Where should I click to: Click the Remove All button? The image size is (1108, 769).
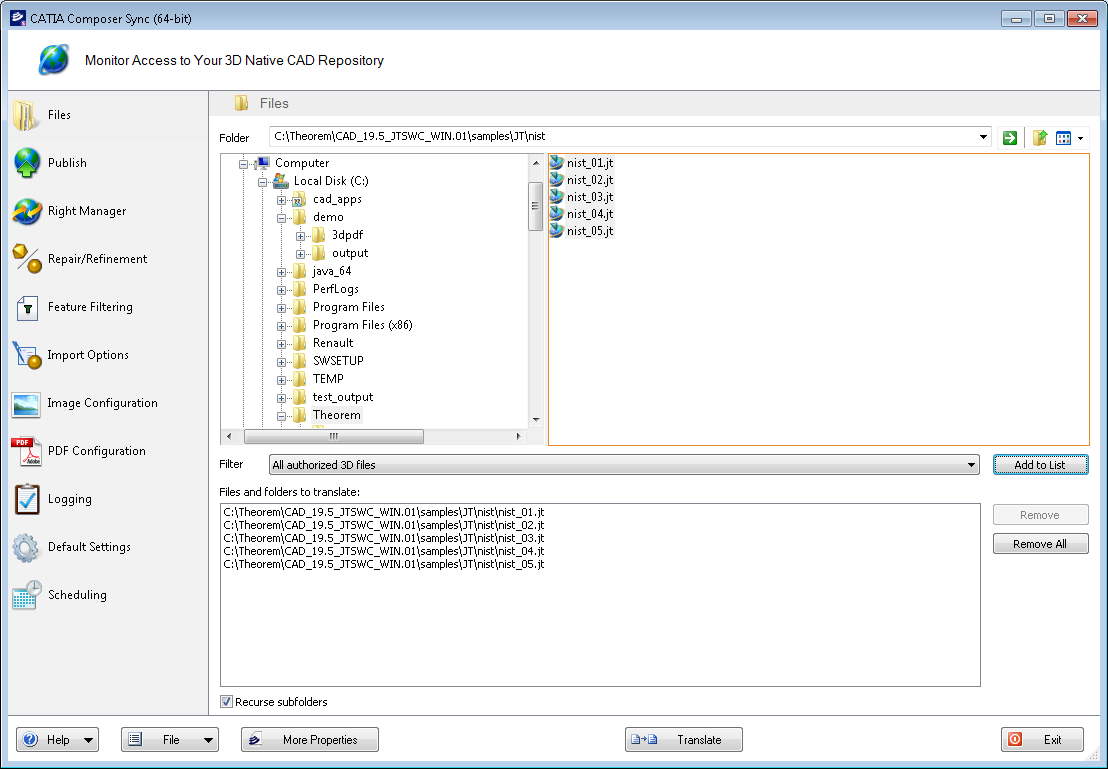coord(1040,544)
